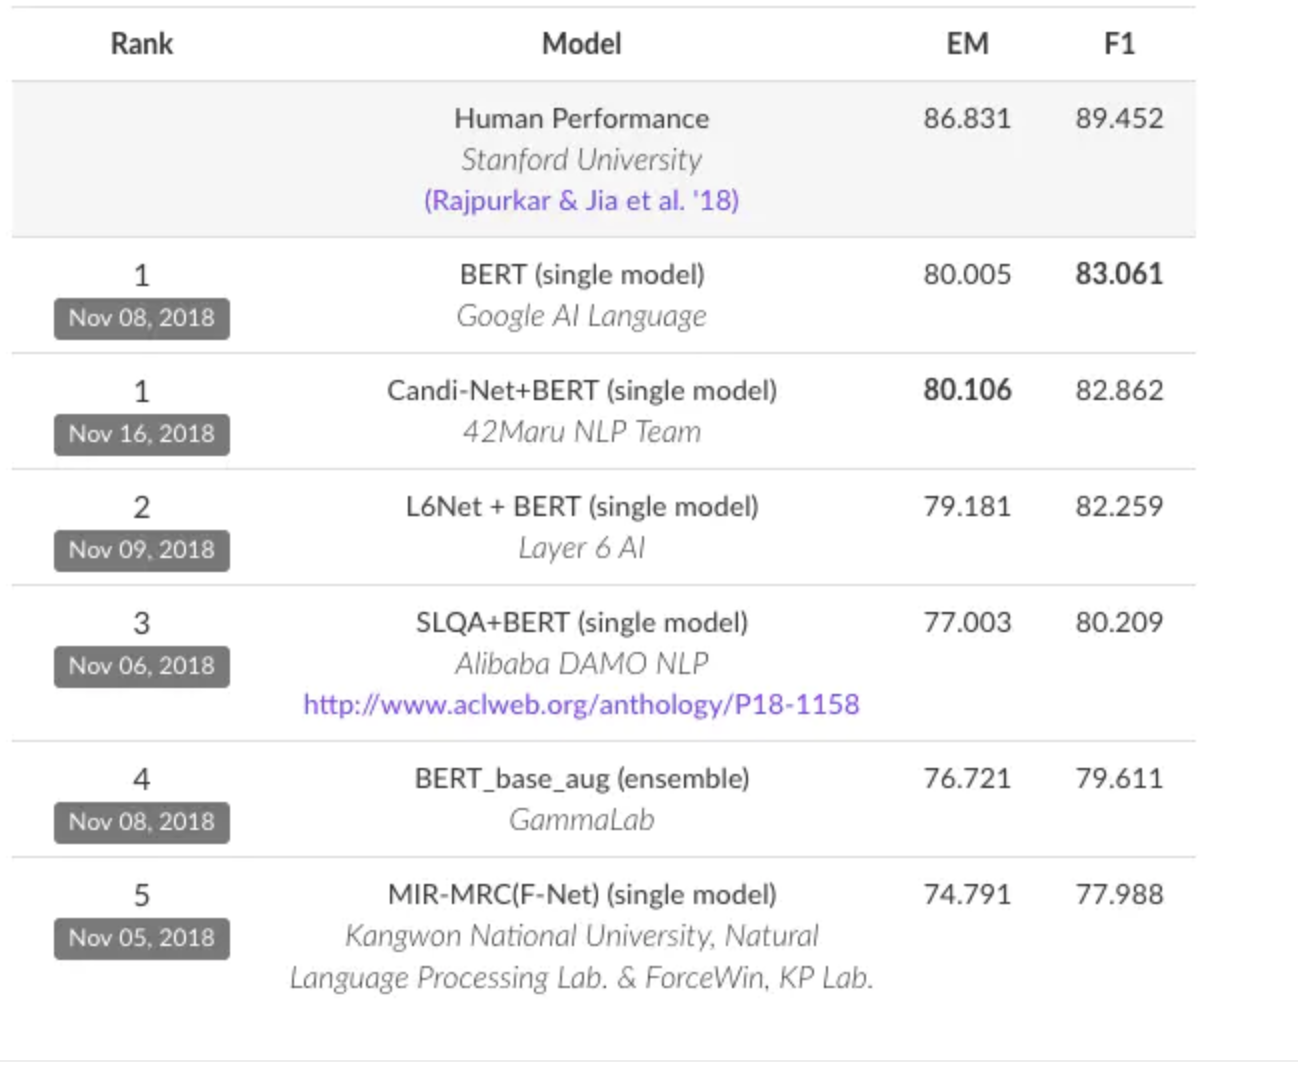
Task: Click the Nov 06, 2018 date badge
Action: [142, 667]
